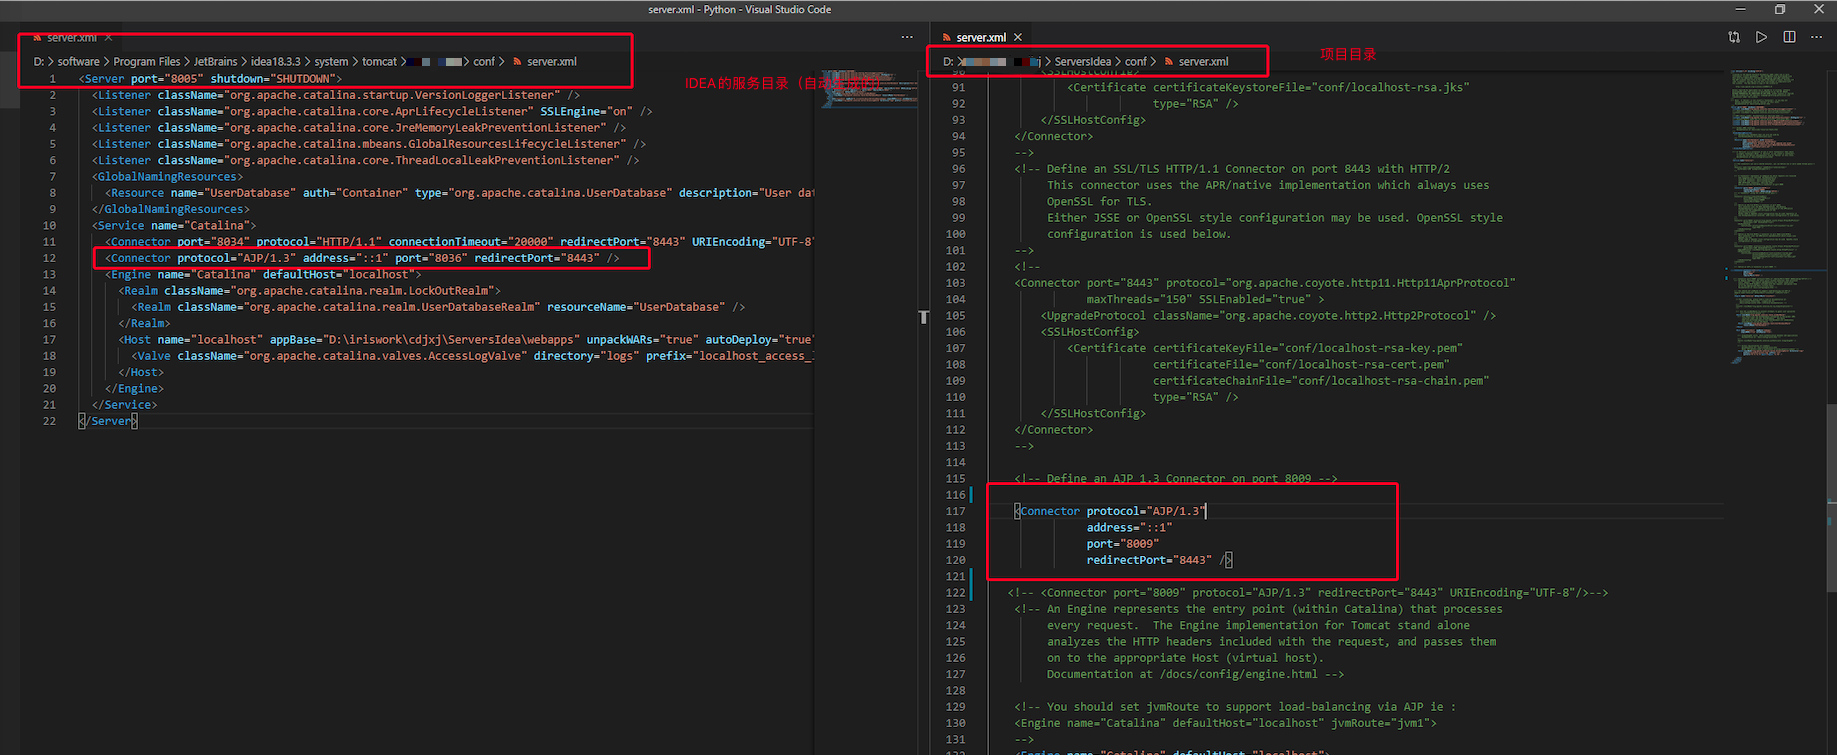Click the right editor vertical scrollbar
1837x755 pixels.
1830,450
